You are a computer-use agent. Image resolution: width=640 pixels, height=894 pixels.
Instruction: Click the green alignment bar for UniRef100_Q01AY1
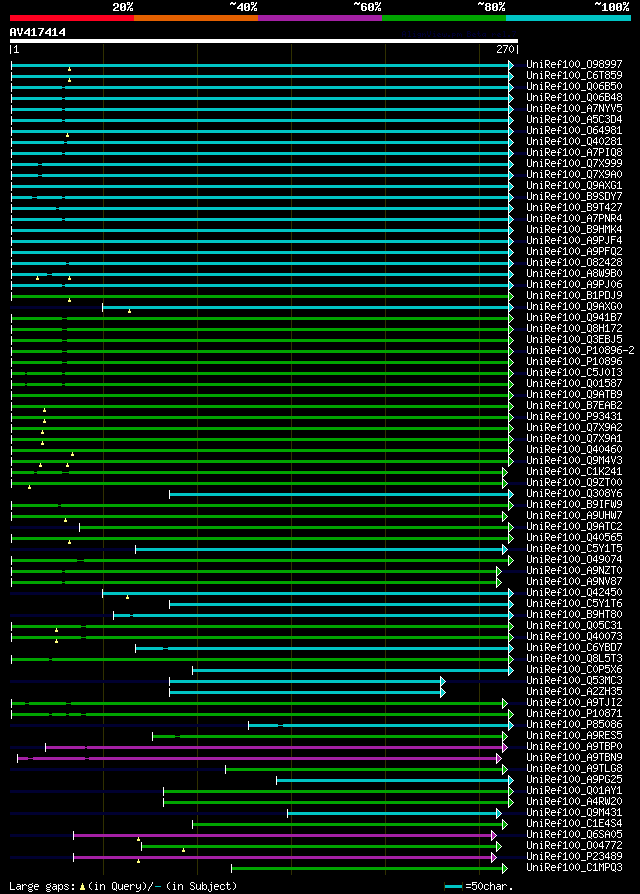(339, 791)
